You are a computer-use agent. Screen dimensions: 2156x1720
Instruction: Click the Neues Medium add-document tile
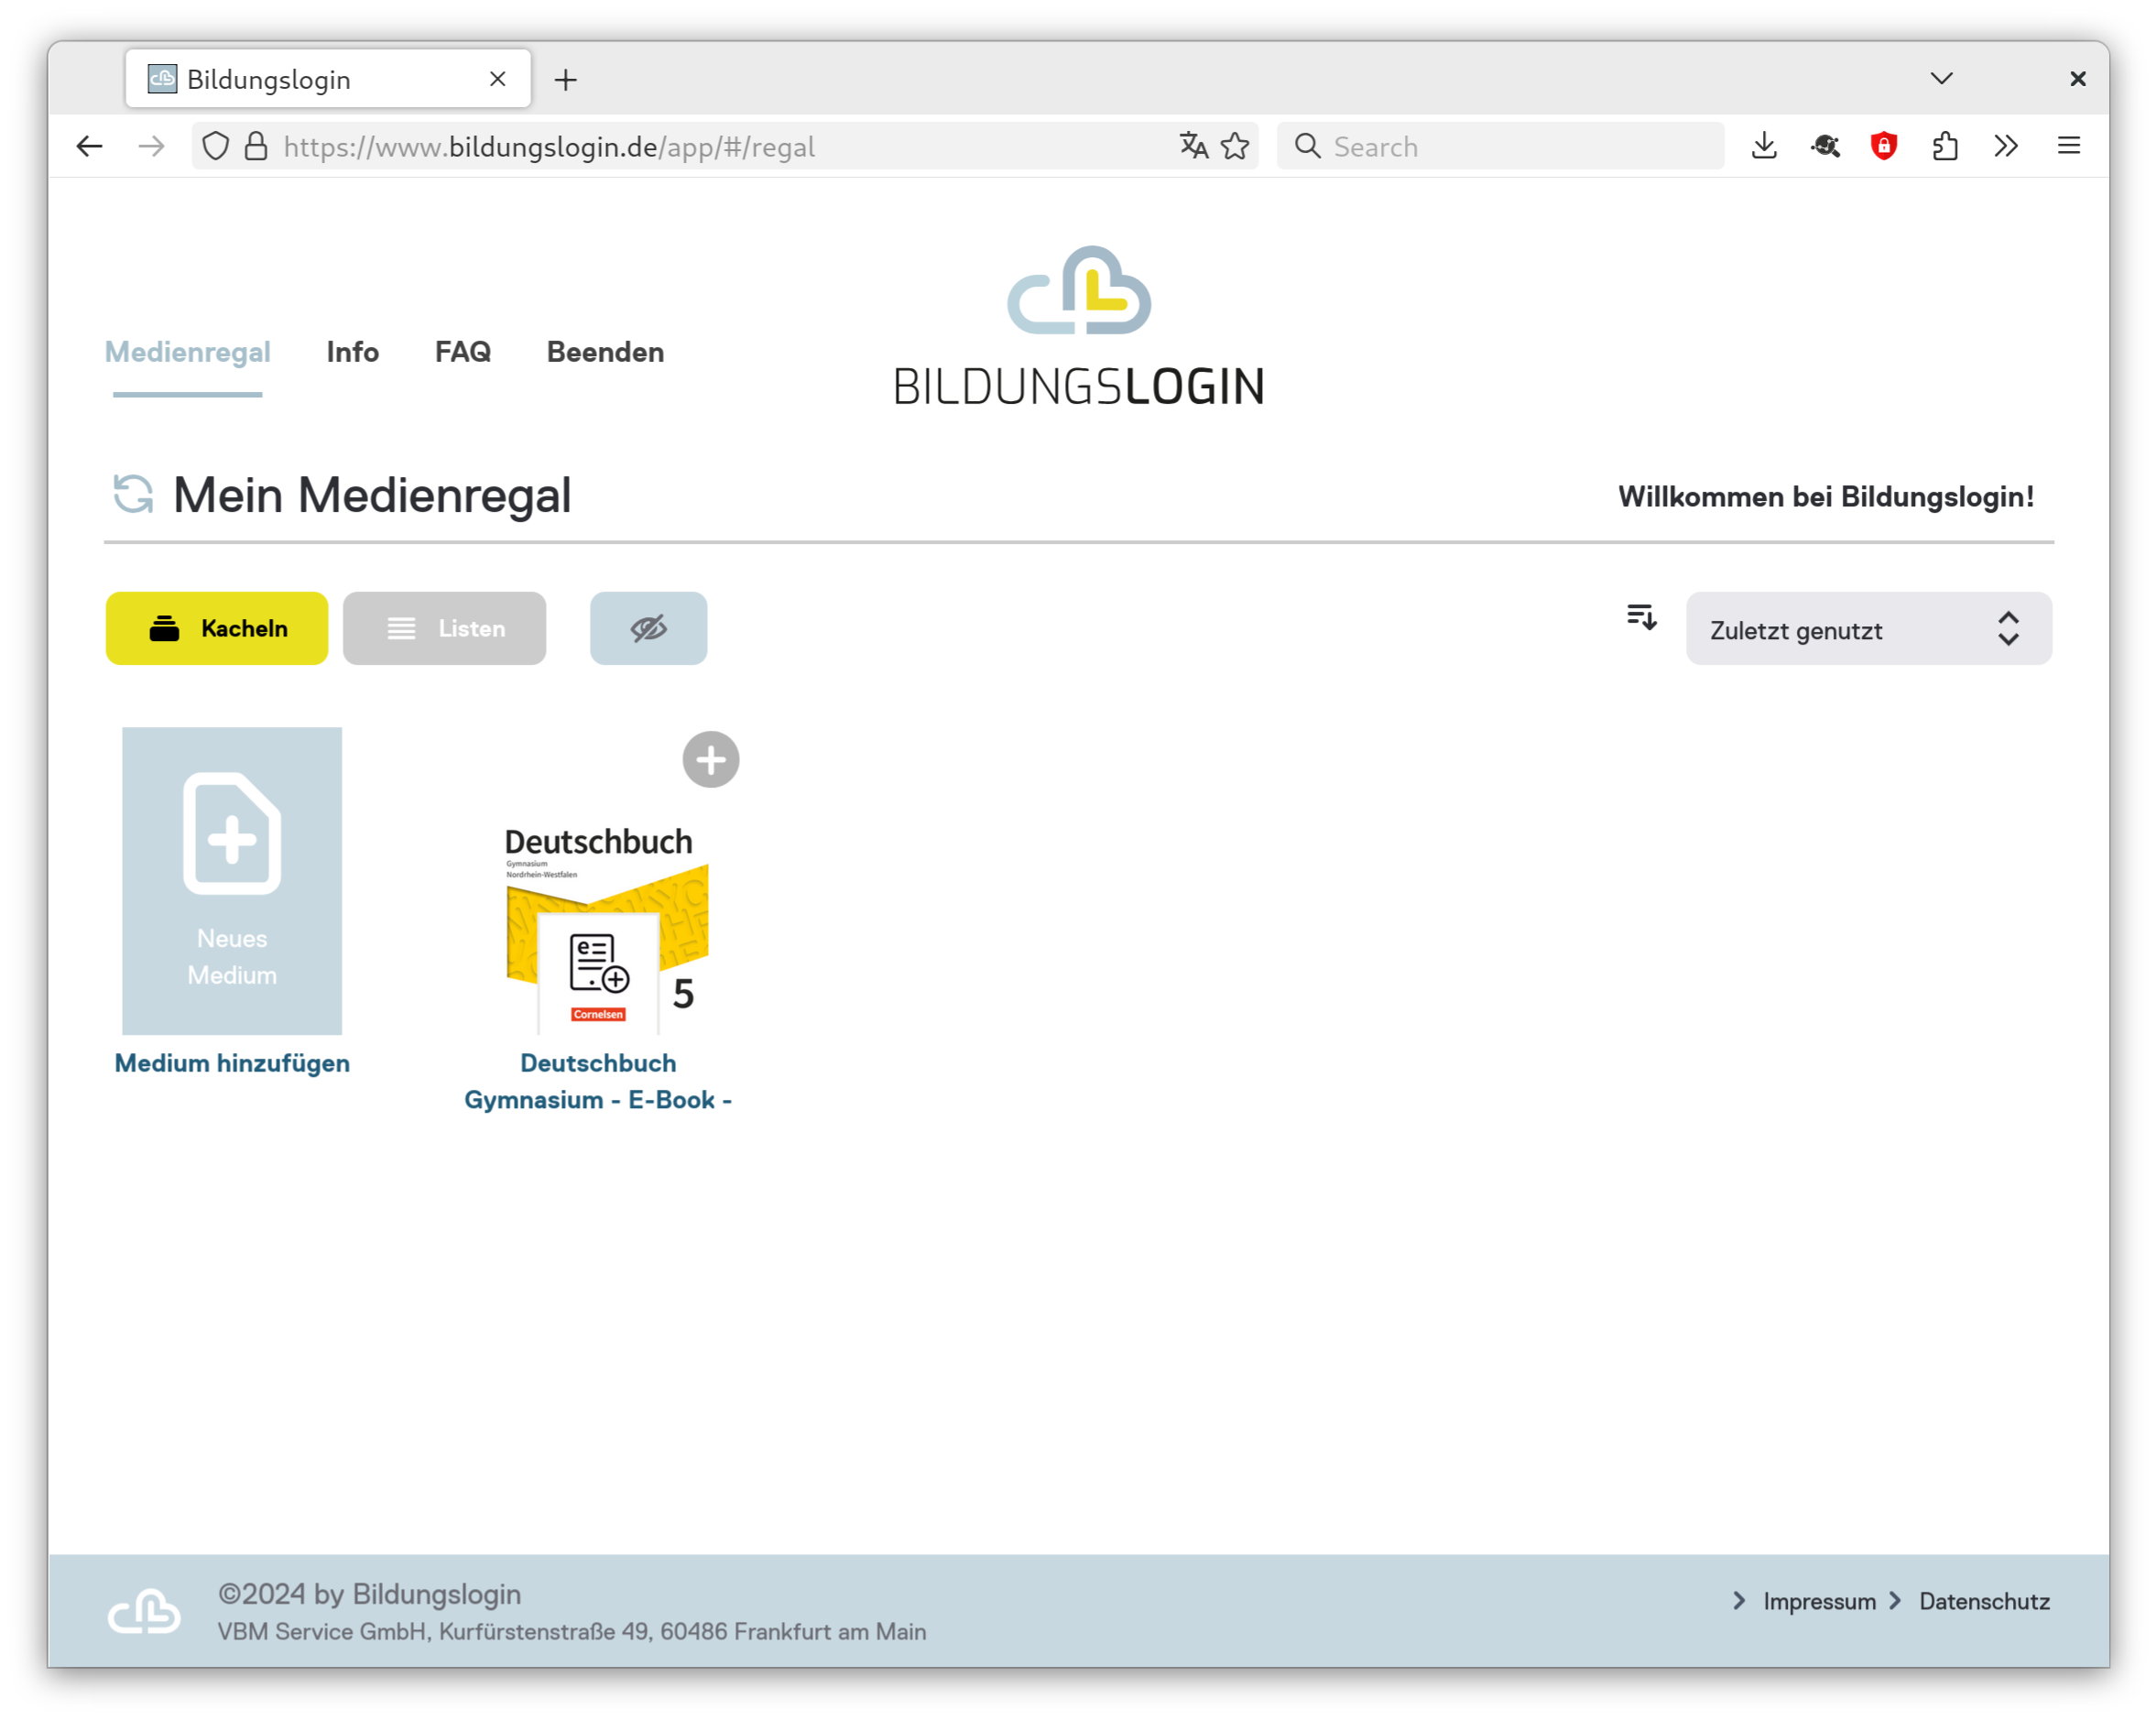232,880
